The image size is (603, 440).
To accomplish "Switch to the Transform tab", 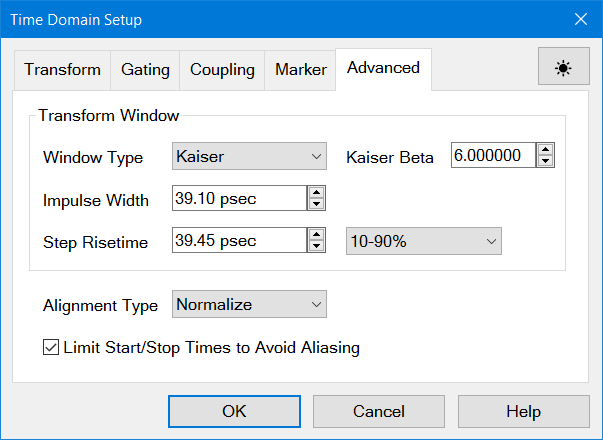I will coord(62,70).
